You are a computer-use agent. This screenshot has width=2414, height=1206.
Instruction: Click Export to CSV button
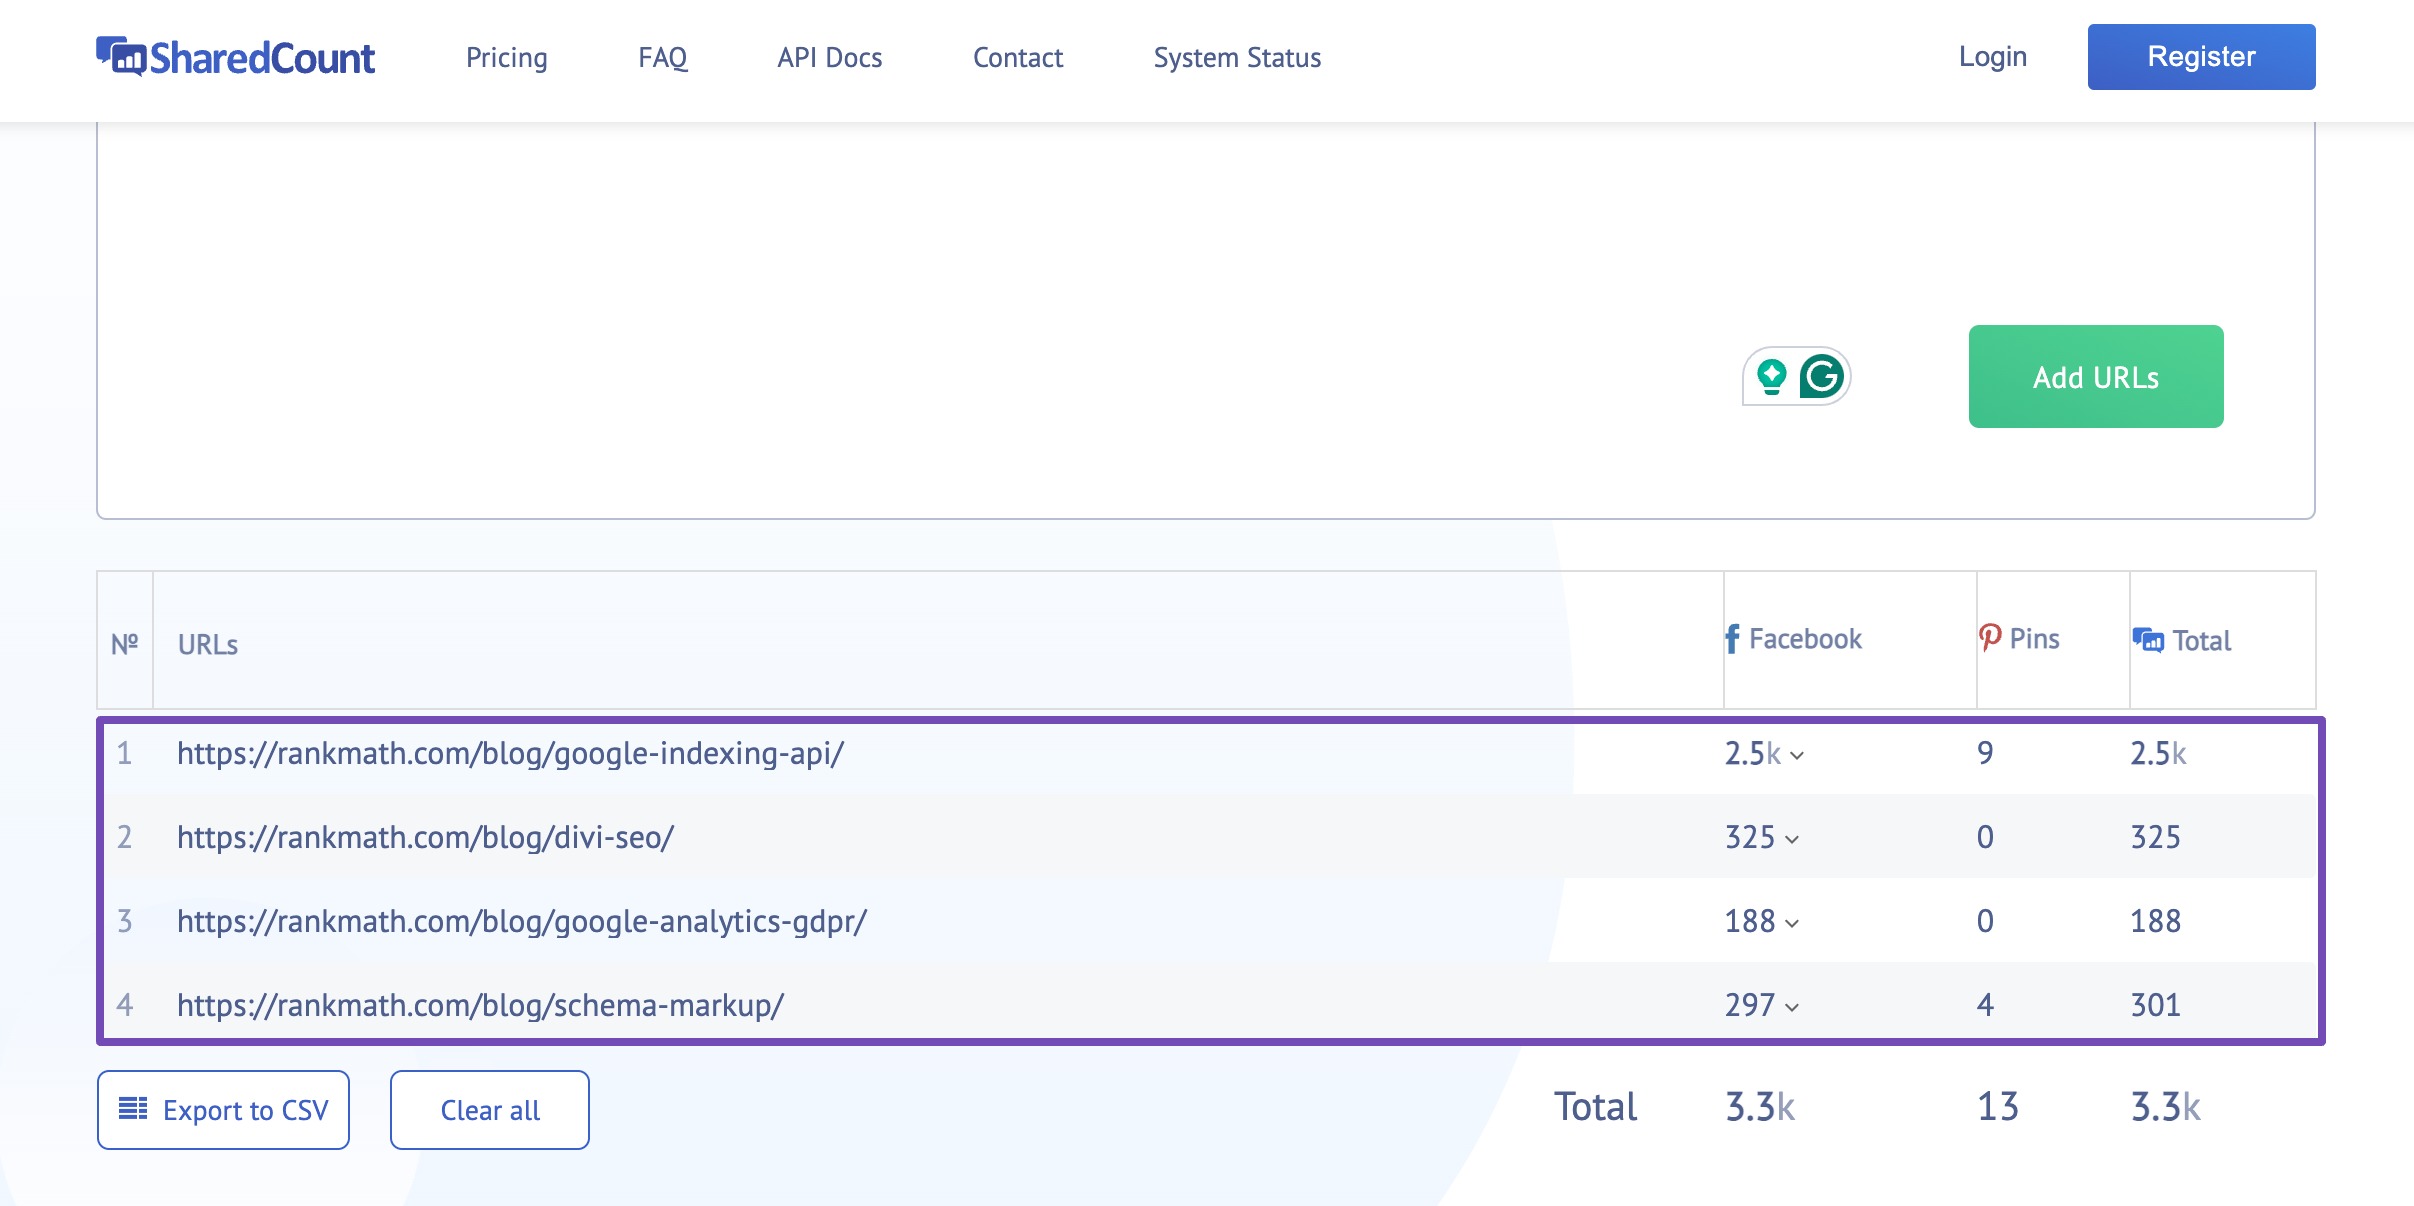223,1110
